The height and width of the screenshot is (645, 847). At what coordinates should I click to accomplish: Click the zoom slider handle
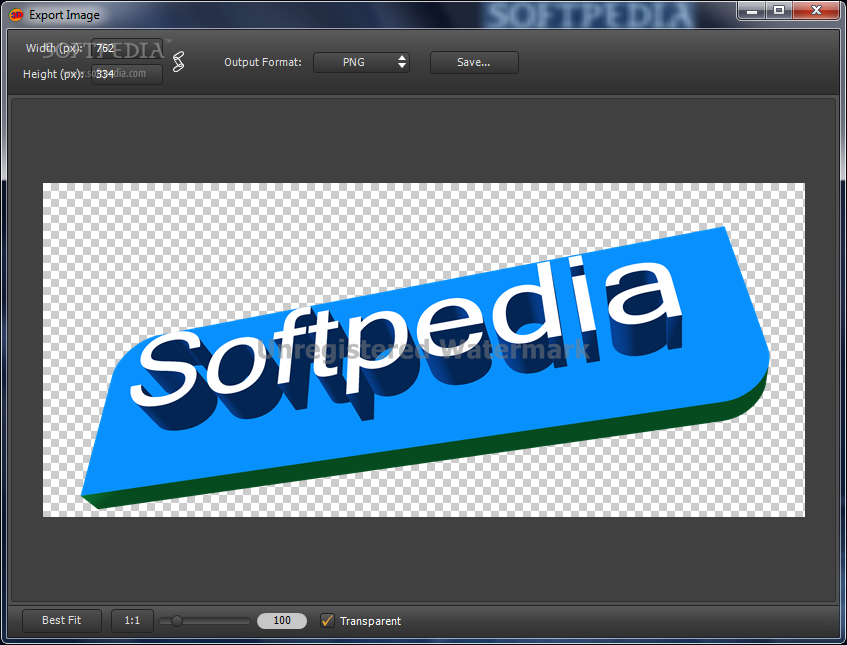[177, 621]
